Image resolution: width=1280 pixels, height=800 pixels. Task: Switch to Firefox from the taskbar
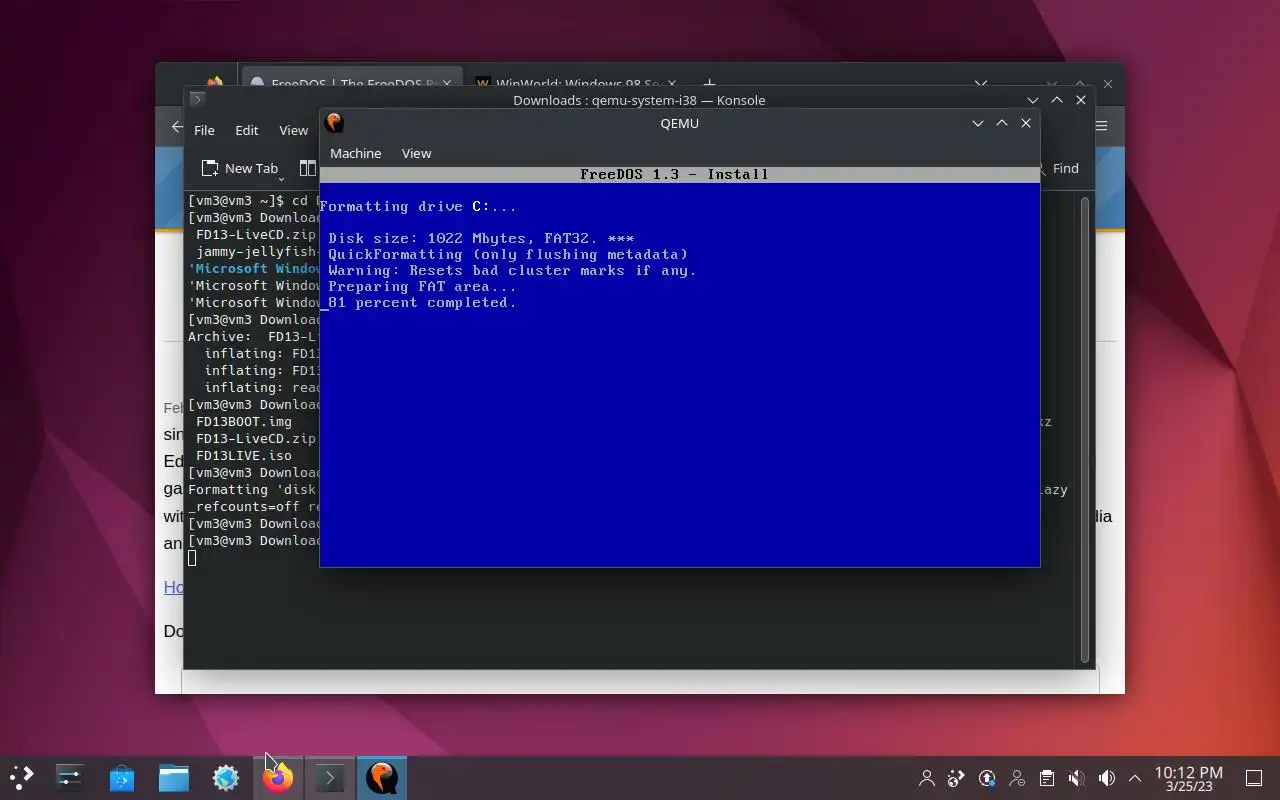point(278,777)
